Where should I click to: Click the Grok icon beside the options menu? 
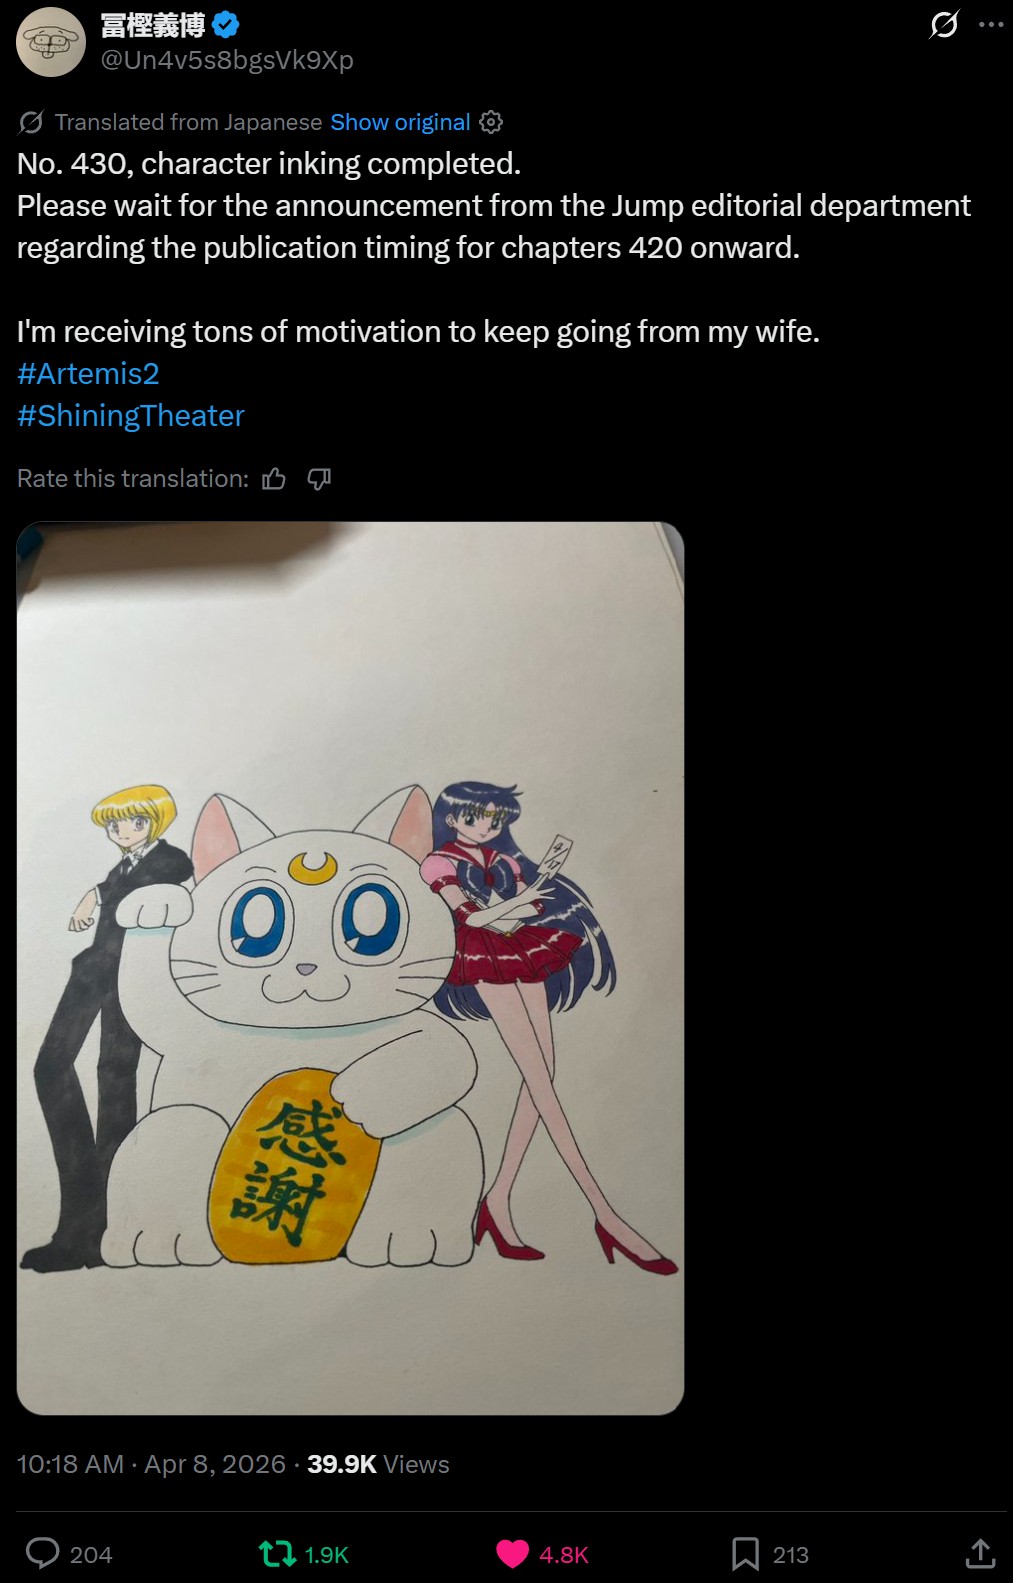tap(943, 24)
